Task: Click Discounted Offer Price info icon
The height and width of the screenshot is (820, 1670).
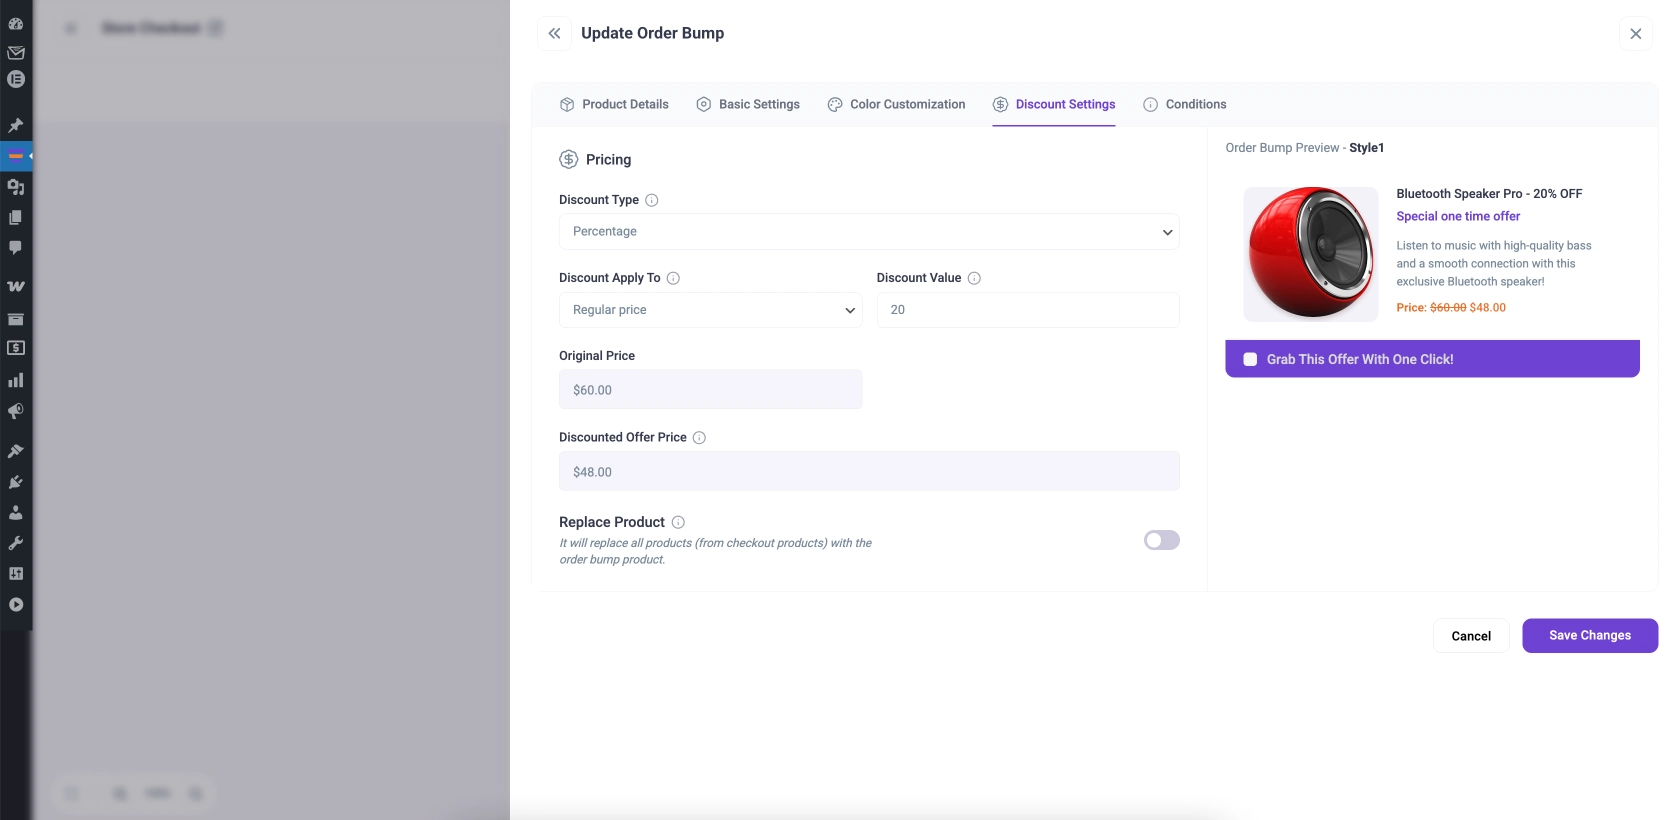Action: pyautogui.click(x=699, y=438)
